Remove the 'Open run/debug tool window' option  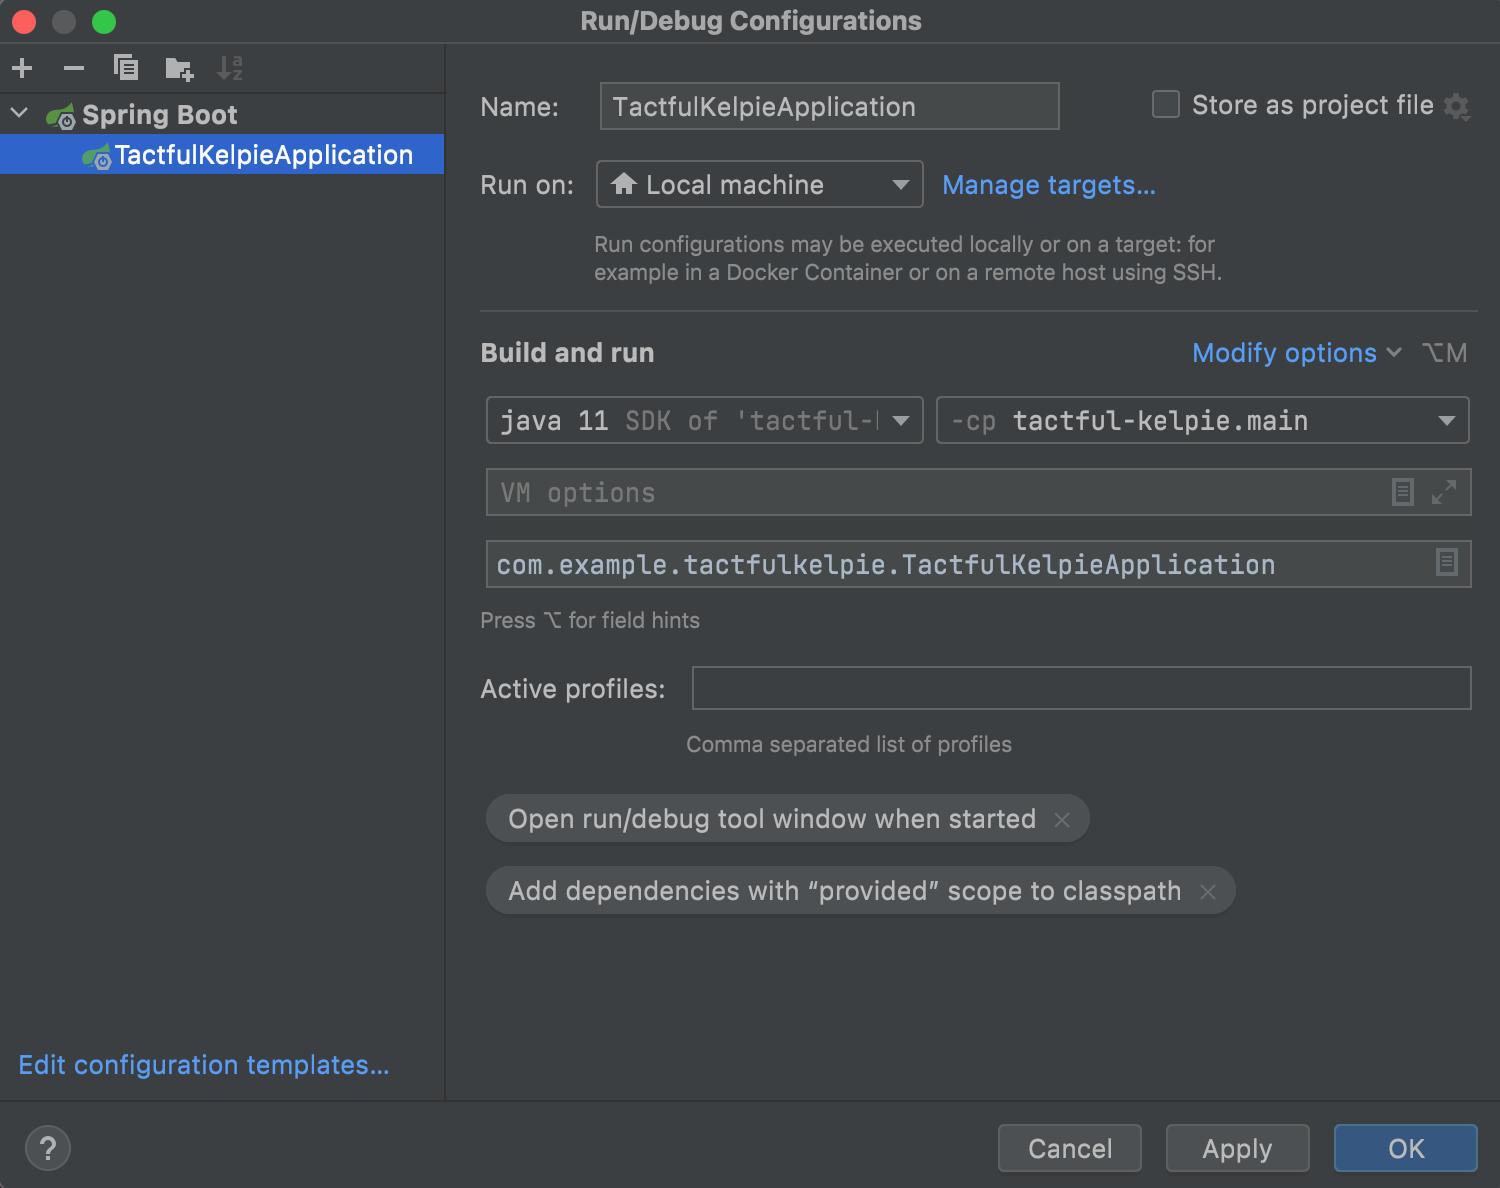pos(1062,820)
